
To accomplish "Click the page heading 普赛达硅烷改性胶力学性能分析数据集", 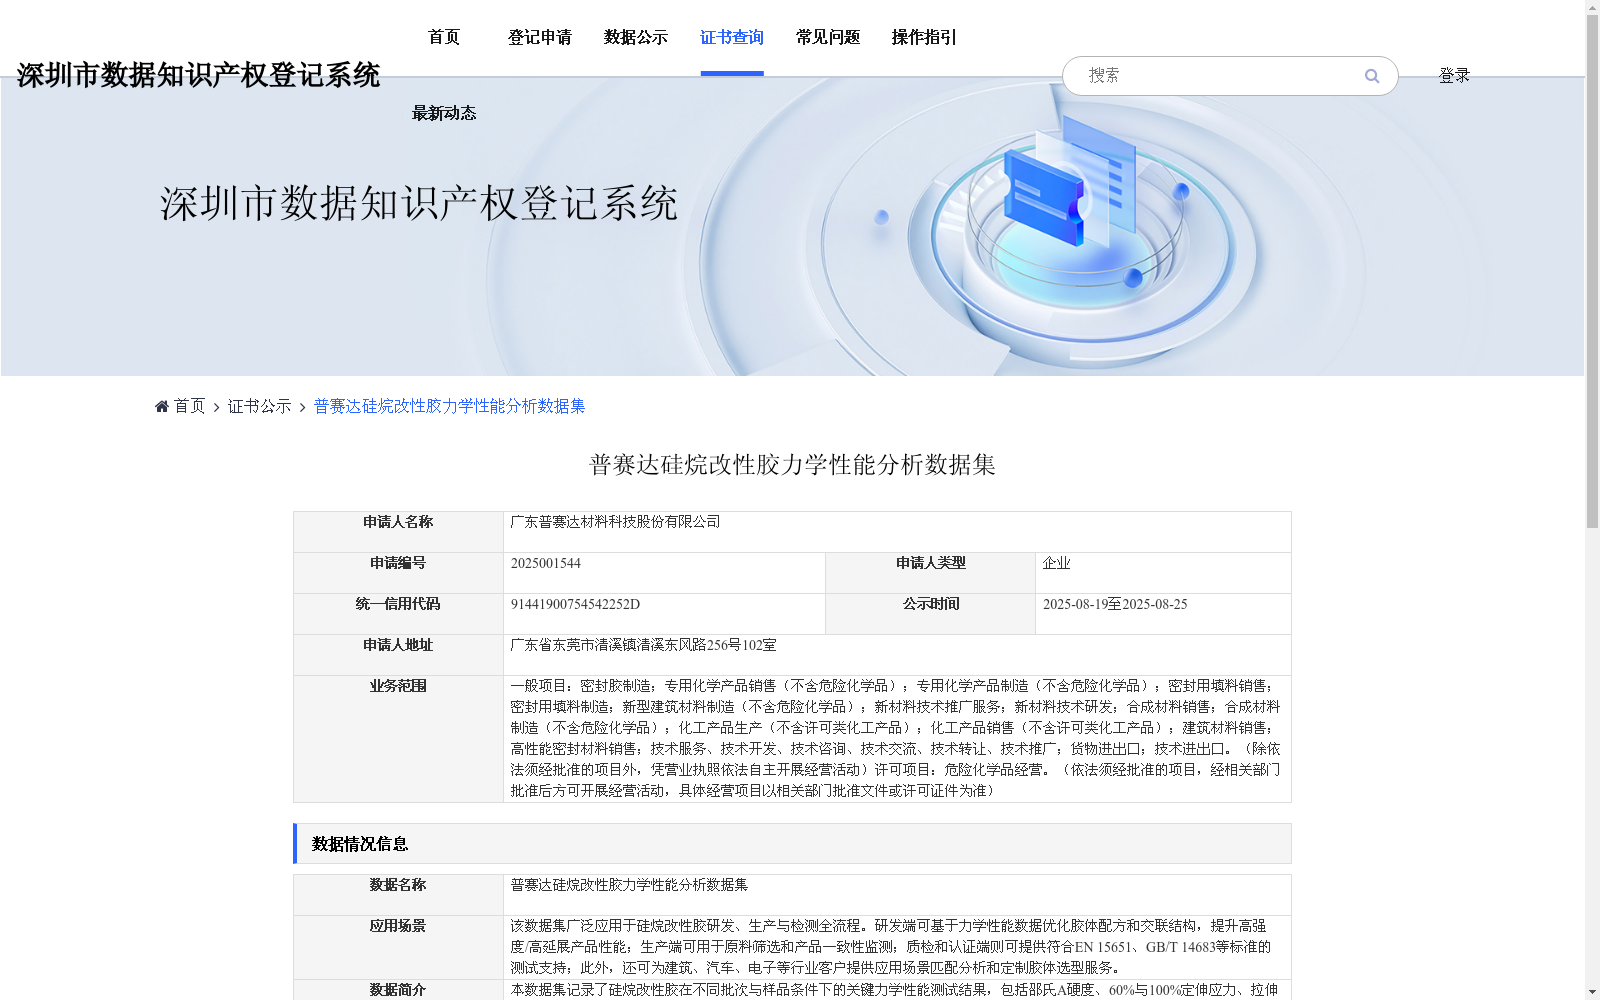I will [x=792, y=465].
